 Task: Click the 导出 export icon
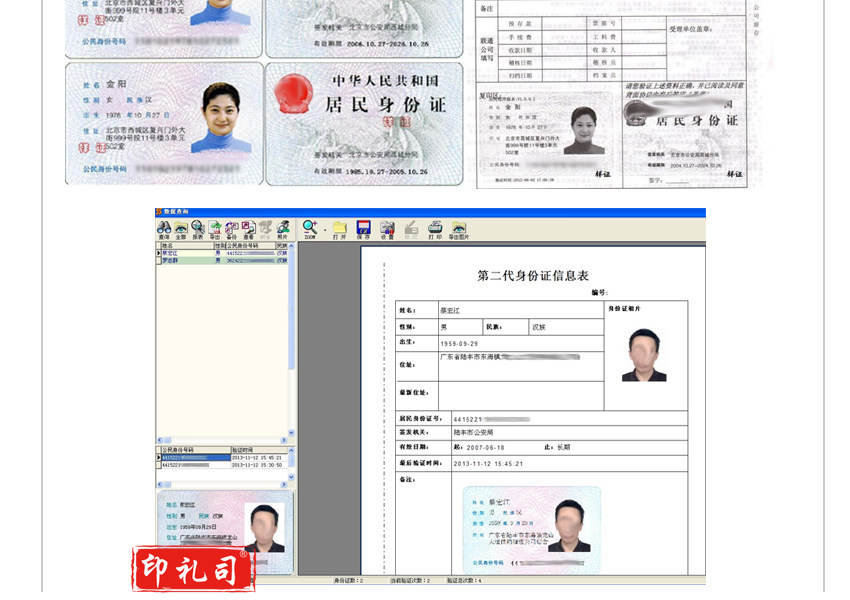[214, 229]
